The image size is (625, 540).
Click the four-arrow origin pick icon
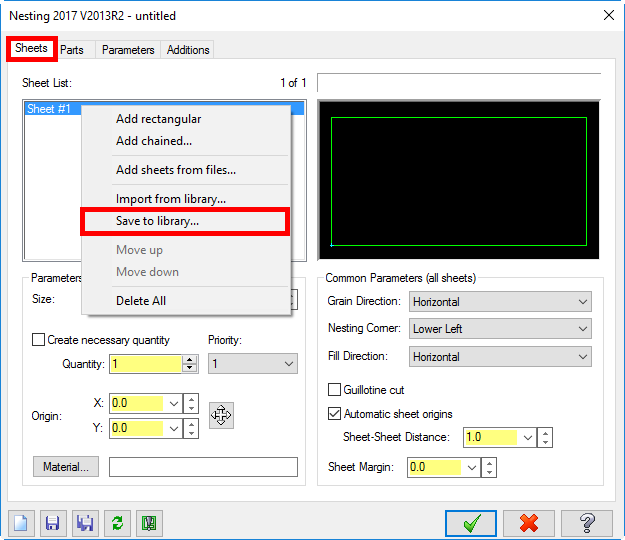(x=221, y=415)
